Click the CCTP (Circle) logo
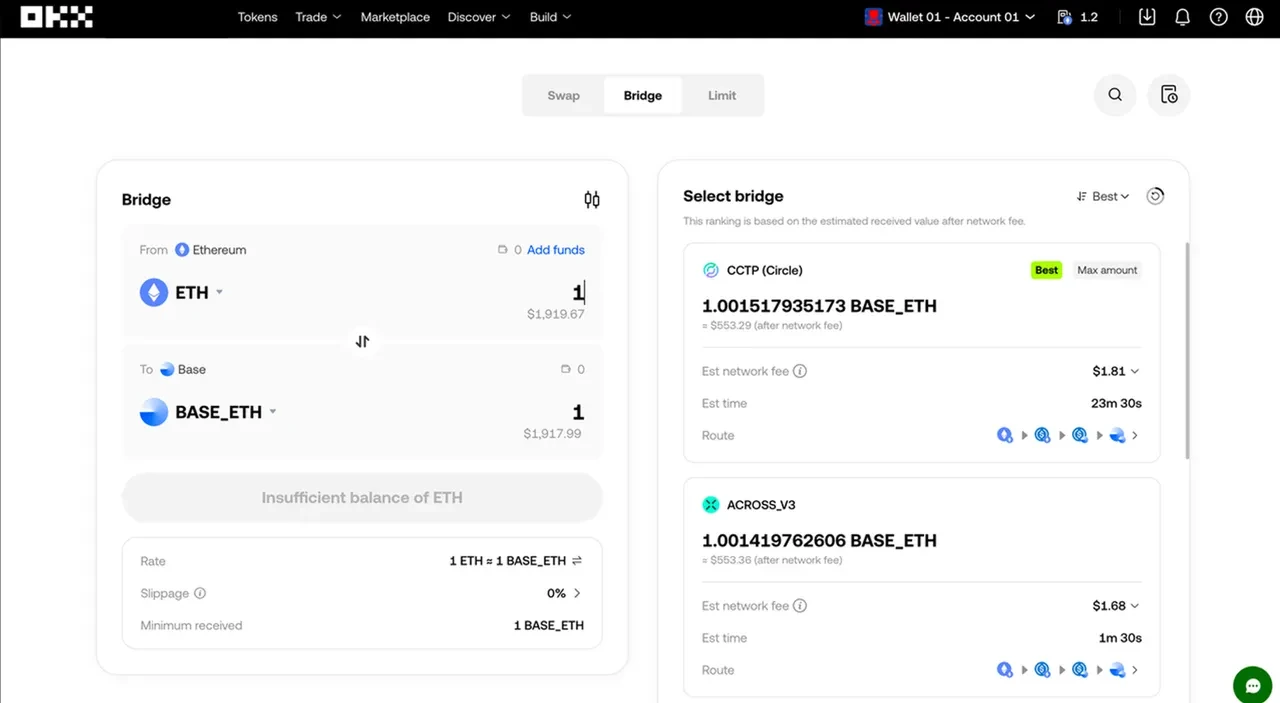 click(711, 270)
